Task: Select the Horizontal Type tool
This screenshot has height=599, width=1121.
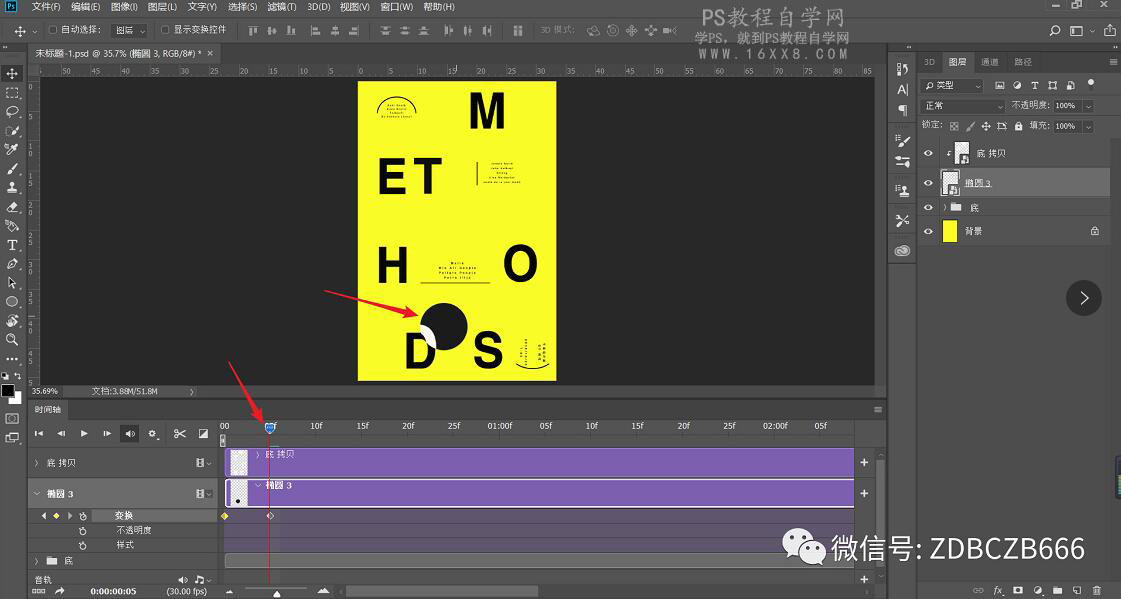Action: [12, 246]
